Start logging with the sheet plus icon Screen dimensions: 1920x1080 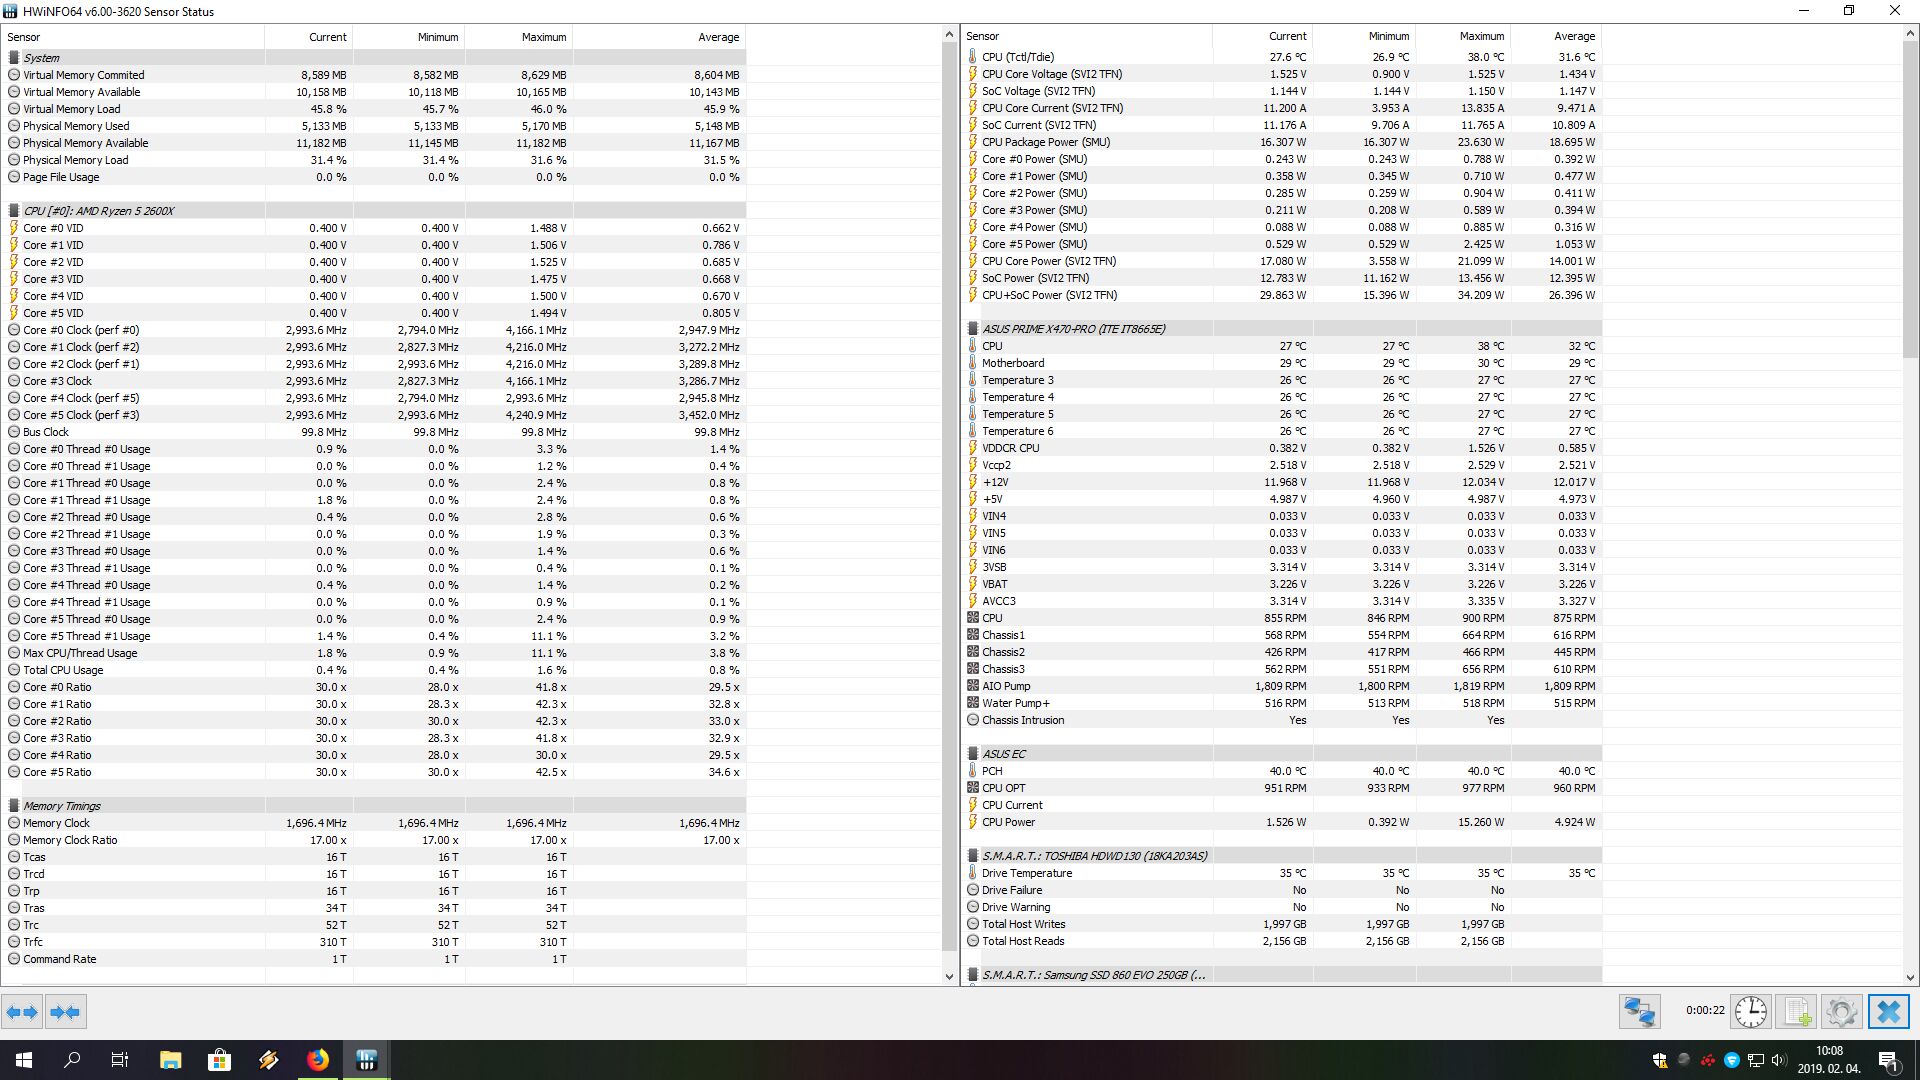point(1797,1012)
